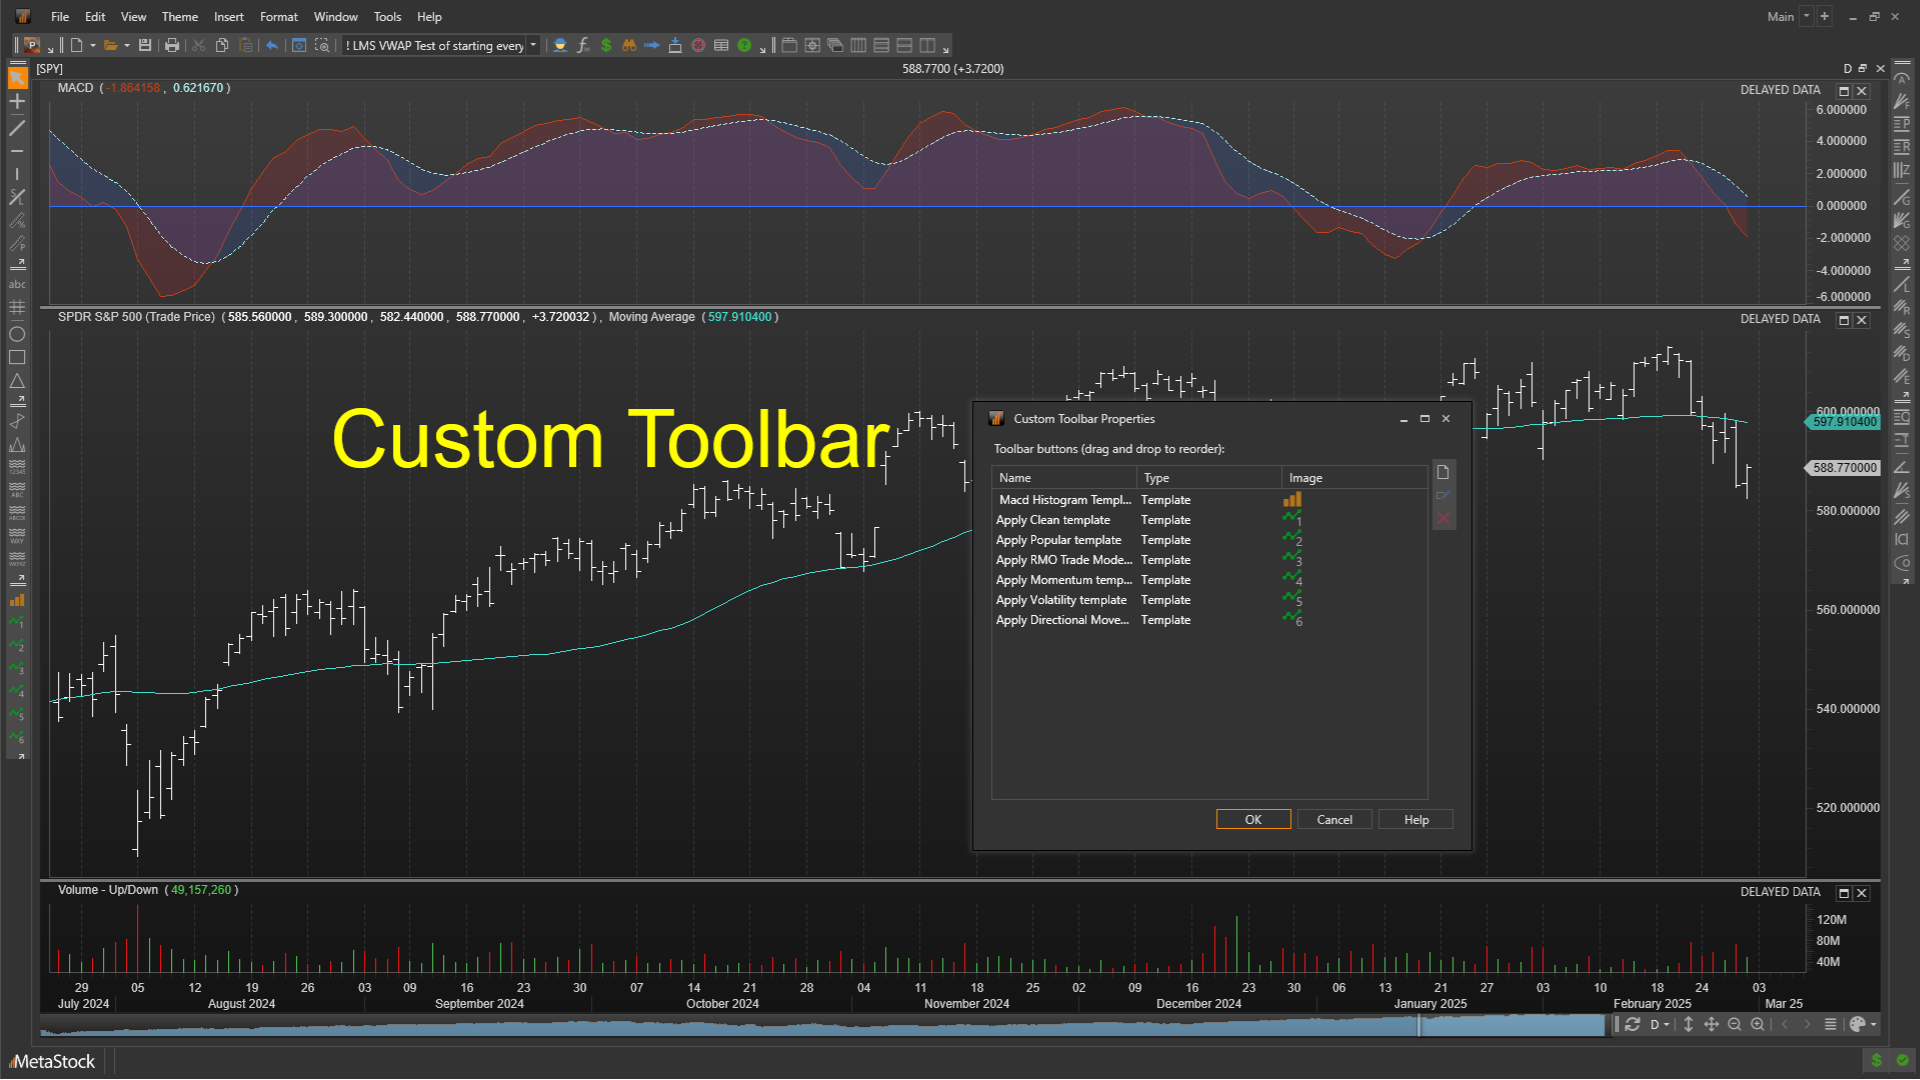Click the ellipse drawing tool in left sidebar
The height and width of the screenshot is (1080, 1920).
pyautogui.click(x=17, y=334)
